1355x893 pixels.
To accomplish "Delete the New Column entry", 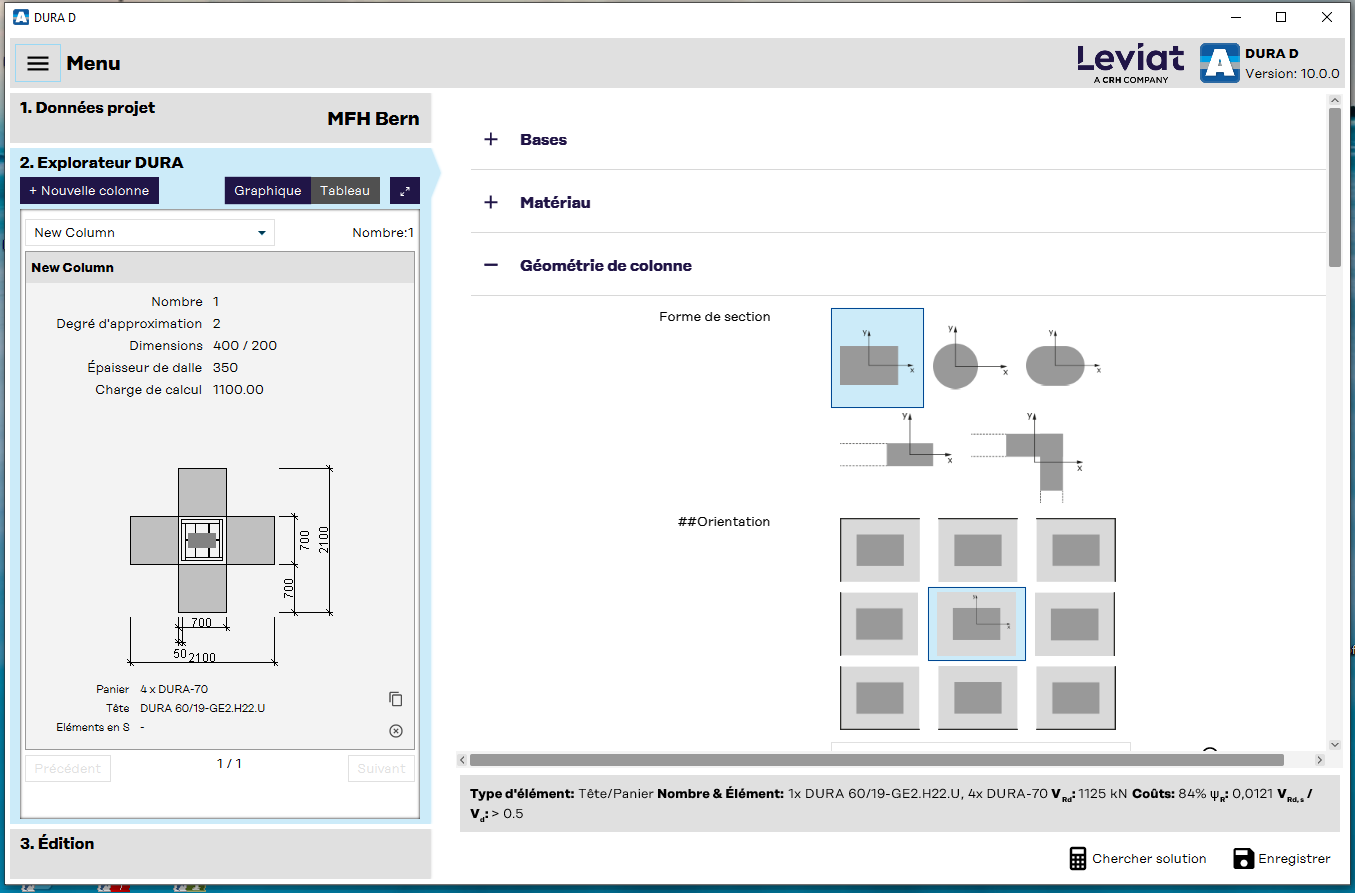I will point(396,731).
